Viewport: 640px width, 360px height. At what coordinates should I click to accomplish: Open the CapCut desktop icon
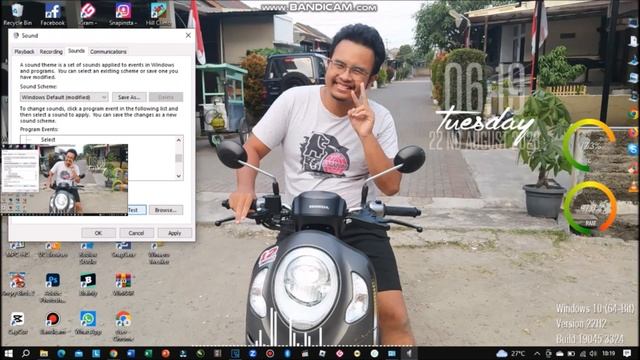tap(17, 323)
